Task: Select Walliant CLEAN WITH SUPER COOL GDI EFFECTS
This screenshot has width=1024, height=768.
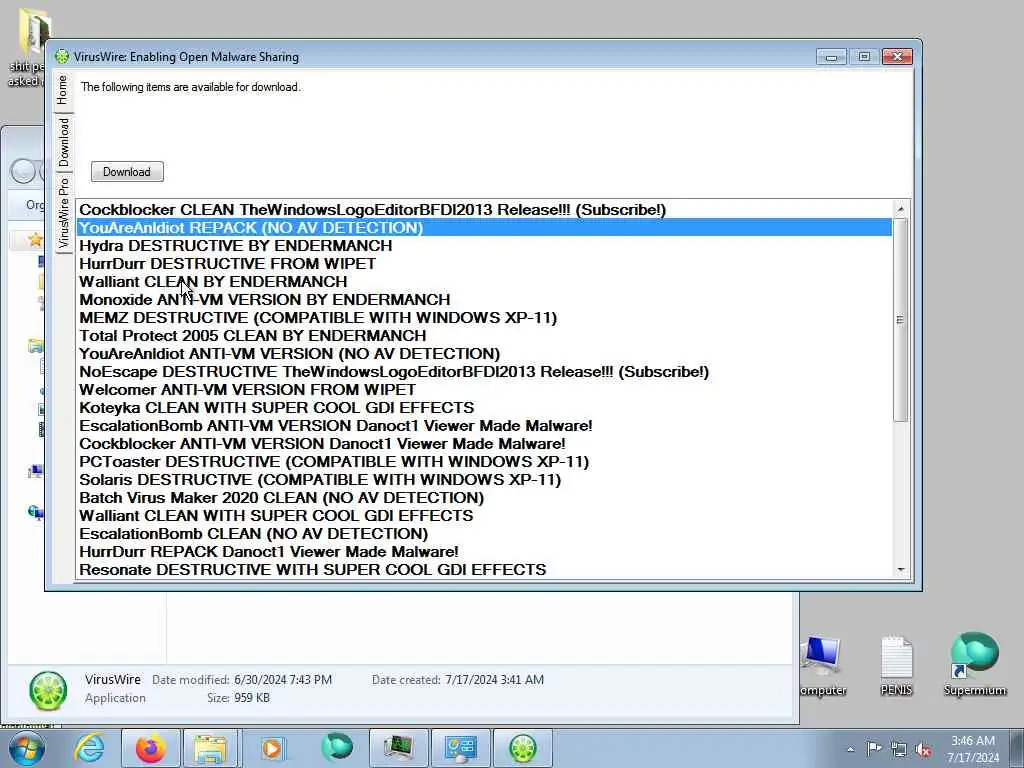Action: tap(484, 515)
